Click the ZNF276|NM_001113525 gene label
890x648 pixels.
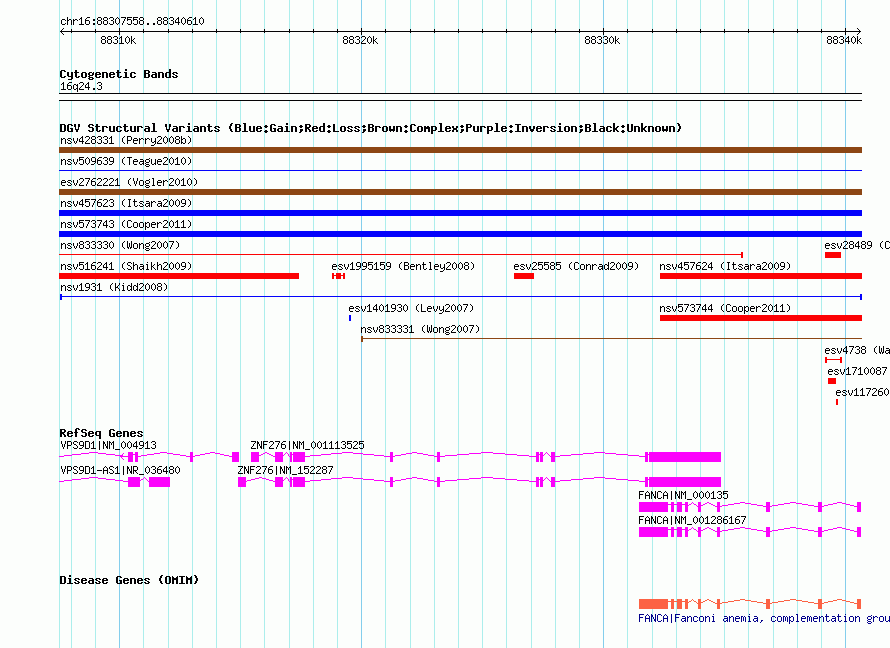[308, 445]
